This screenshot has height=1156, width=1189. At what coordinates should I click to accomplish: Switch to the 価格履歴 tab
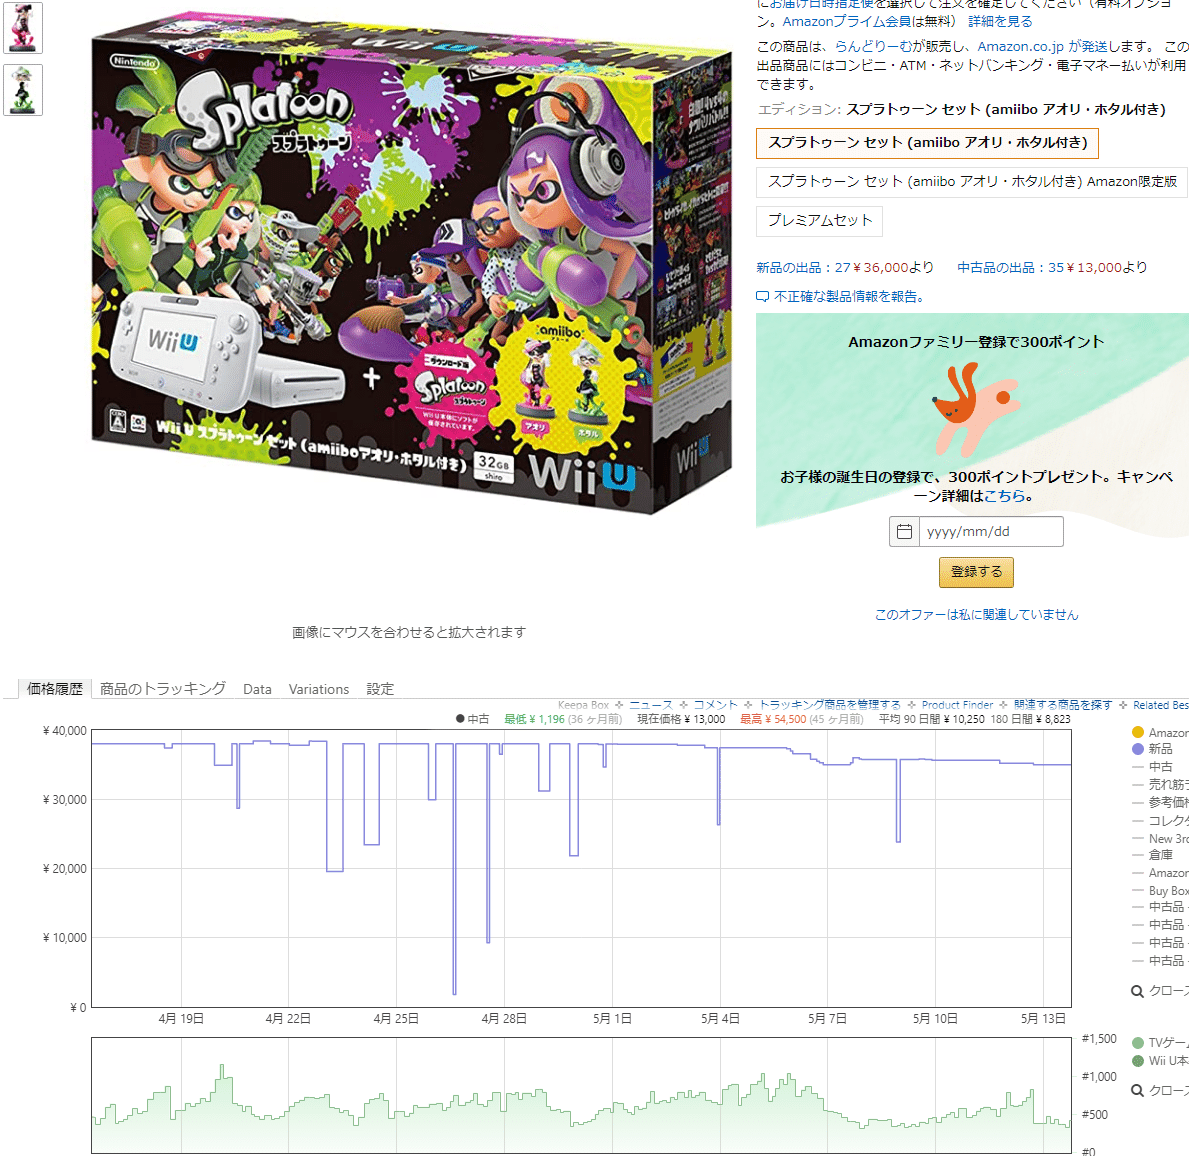[x=55, y=689]
